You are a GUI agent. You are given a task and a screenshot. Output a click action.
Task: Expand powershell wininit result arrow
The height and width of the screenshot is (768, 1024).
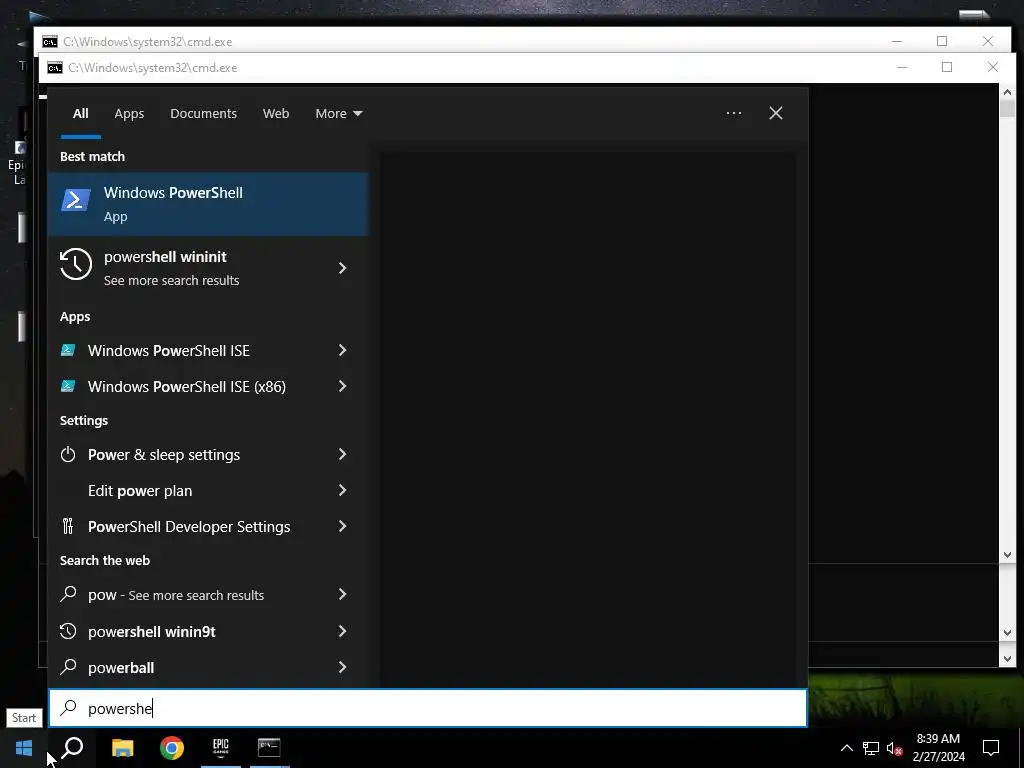342,268
